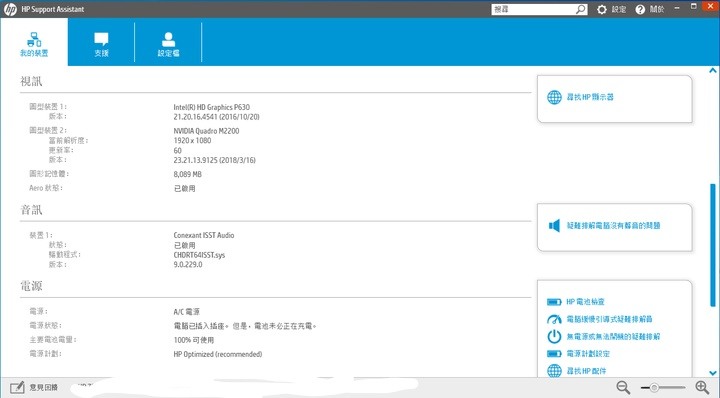Click the scroll down arrow
Screen dimensions: 720x398
click(x=713, y=373)
